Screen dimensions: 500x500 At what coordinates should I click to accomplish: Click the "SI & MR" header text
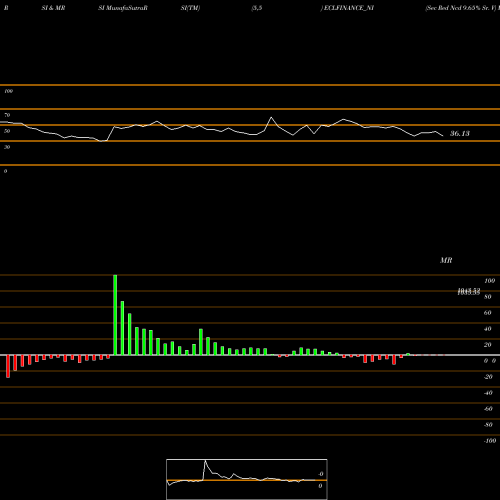coord(53,8)
